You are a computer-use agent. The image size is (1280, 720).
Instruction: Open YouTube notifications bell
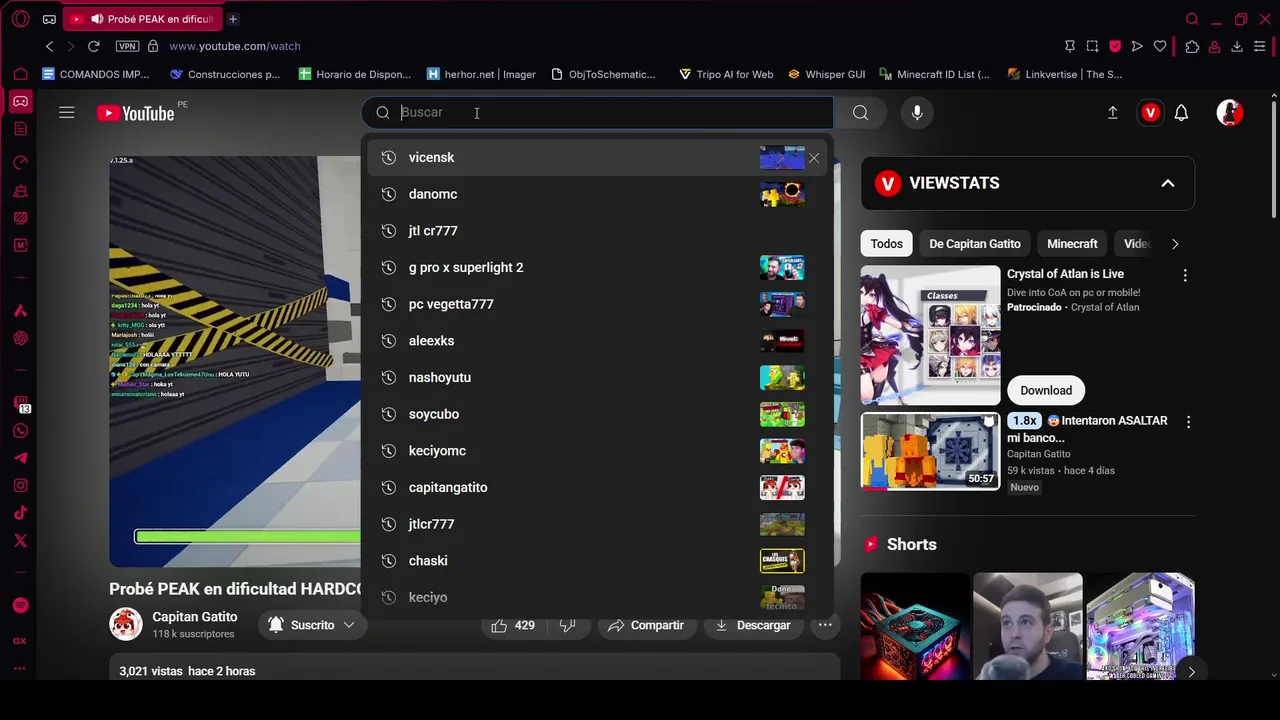pos(1181,113)
